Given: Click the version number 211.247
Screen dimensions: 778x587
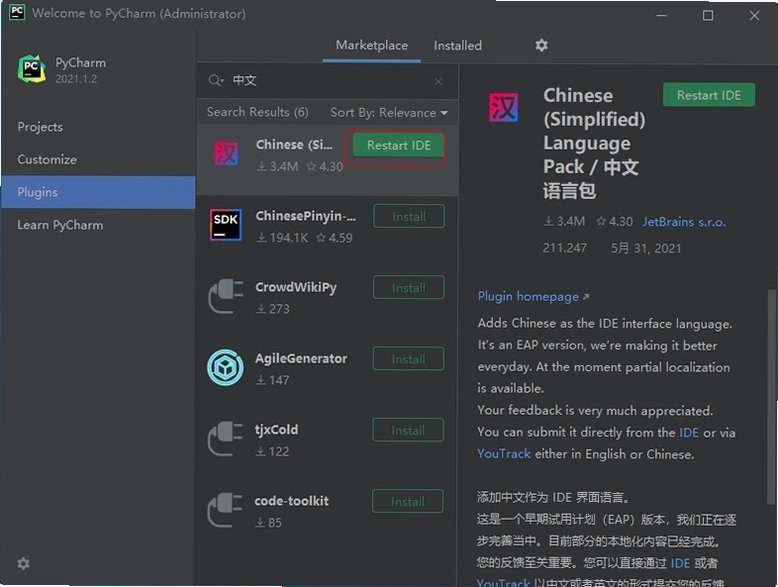Looking at the screenshot, I should click(564, 248).
